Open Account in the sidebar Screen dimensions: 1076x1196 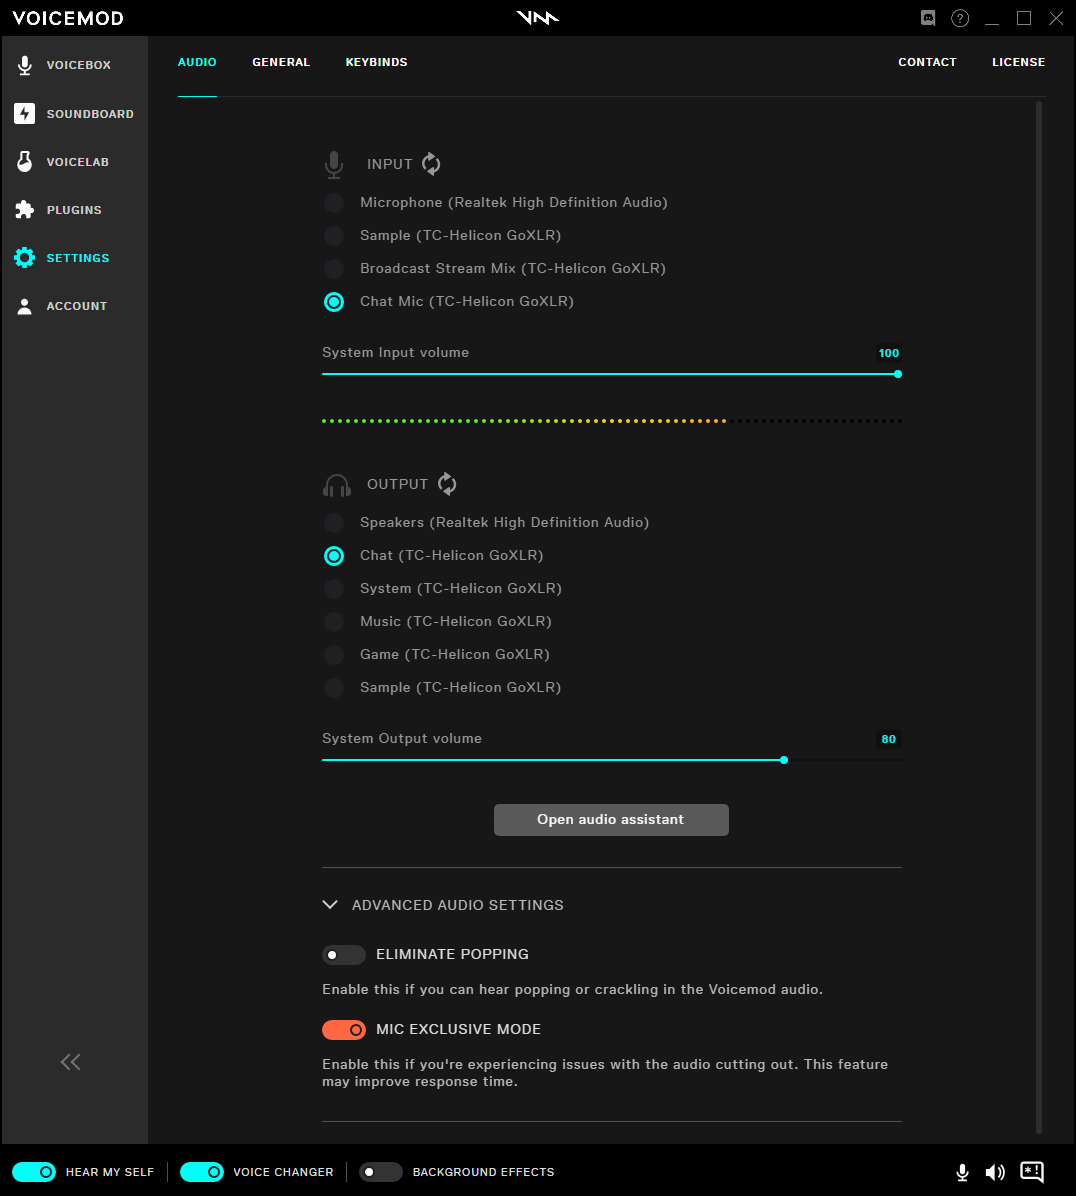[x=77, y=307]
